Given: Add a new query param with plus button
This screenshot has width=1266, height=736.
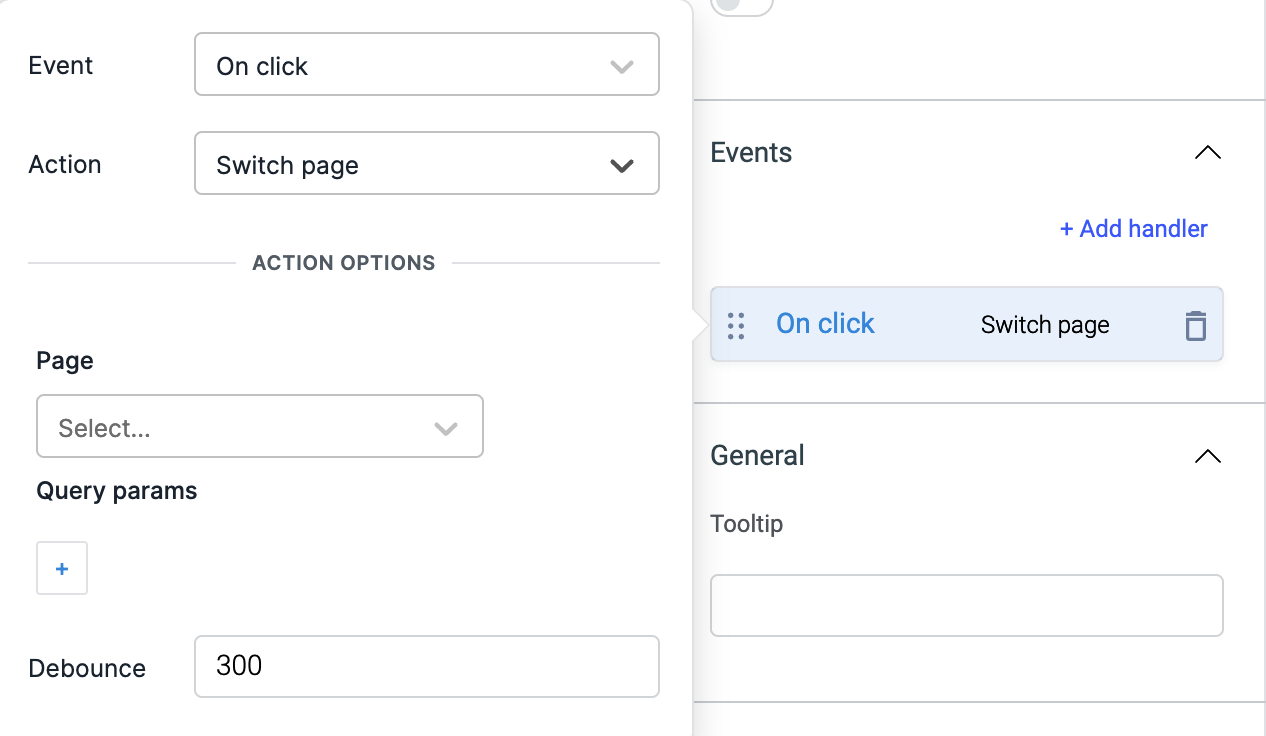Looking at the screenshot, I should [62, 568].
